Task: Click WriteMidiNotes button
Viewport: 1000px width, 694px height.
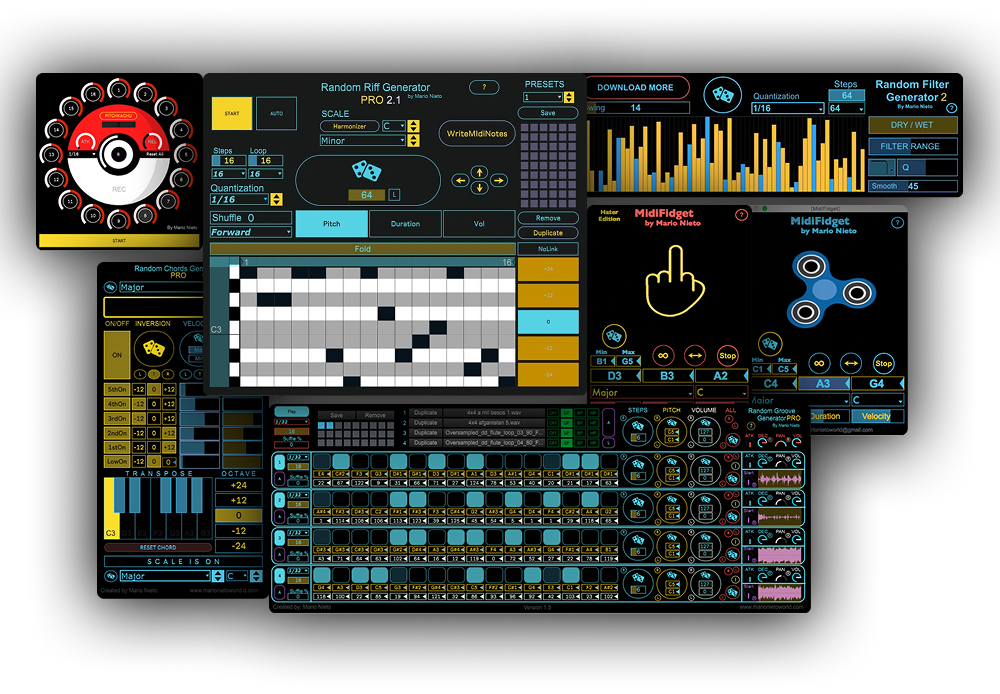Action: (477, 133)
